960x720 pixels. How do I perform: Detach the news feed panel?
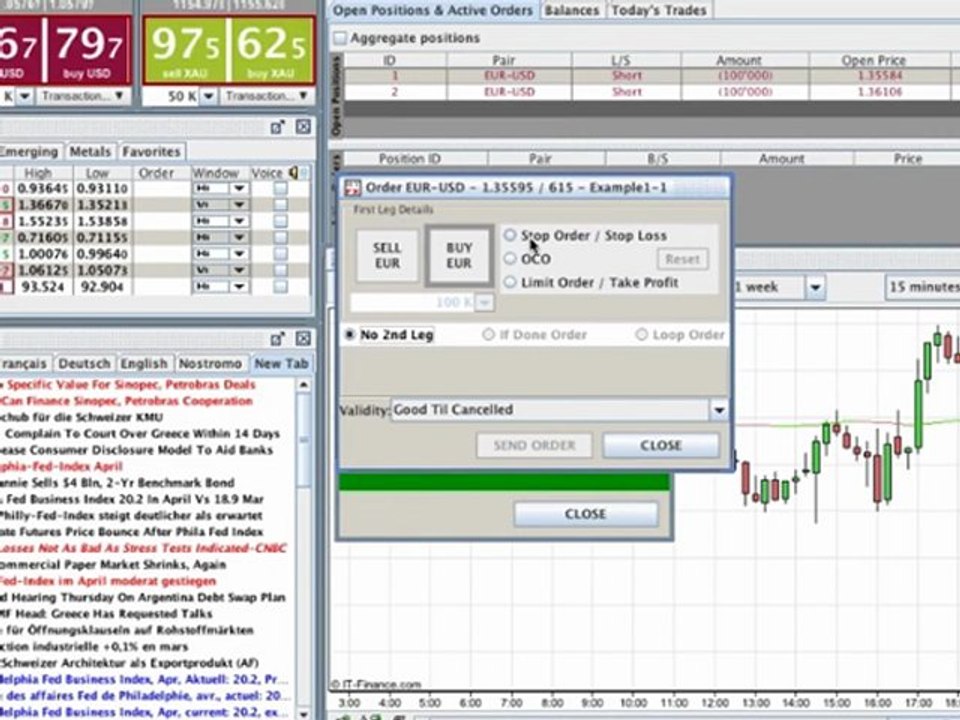tap(278, 339)
